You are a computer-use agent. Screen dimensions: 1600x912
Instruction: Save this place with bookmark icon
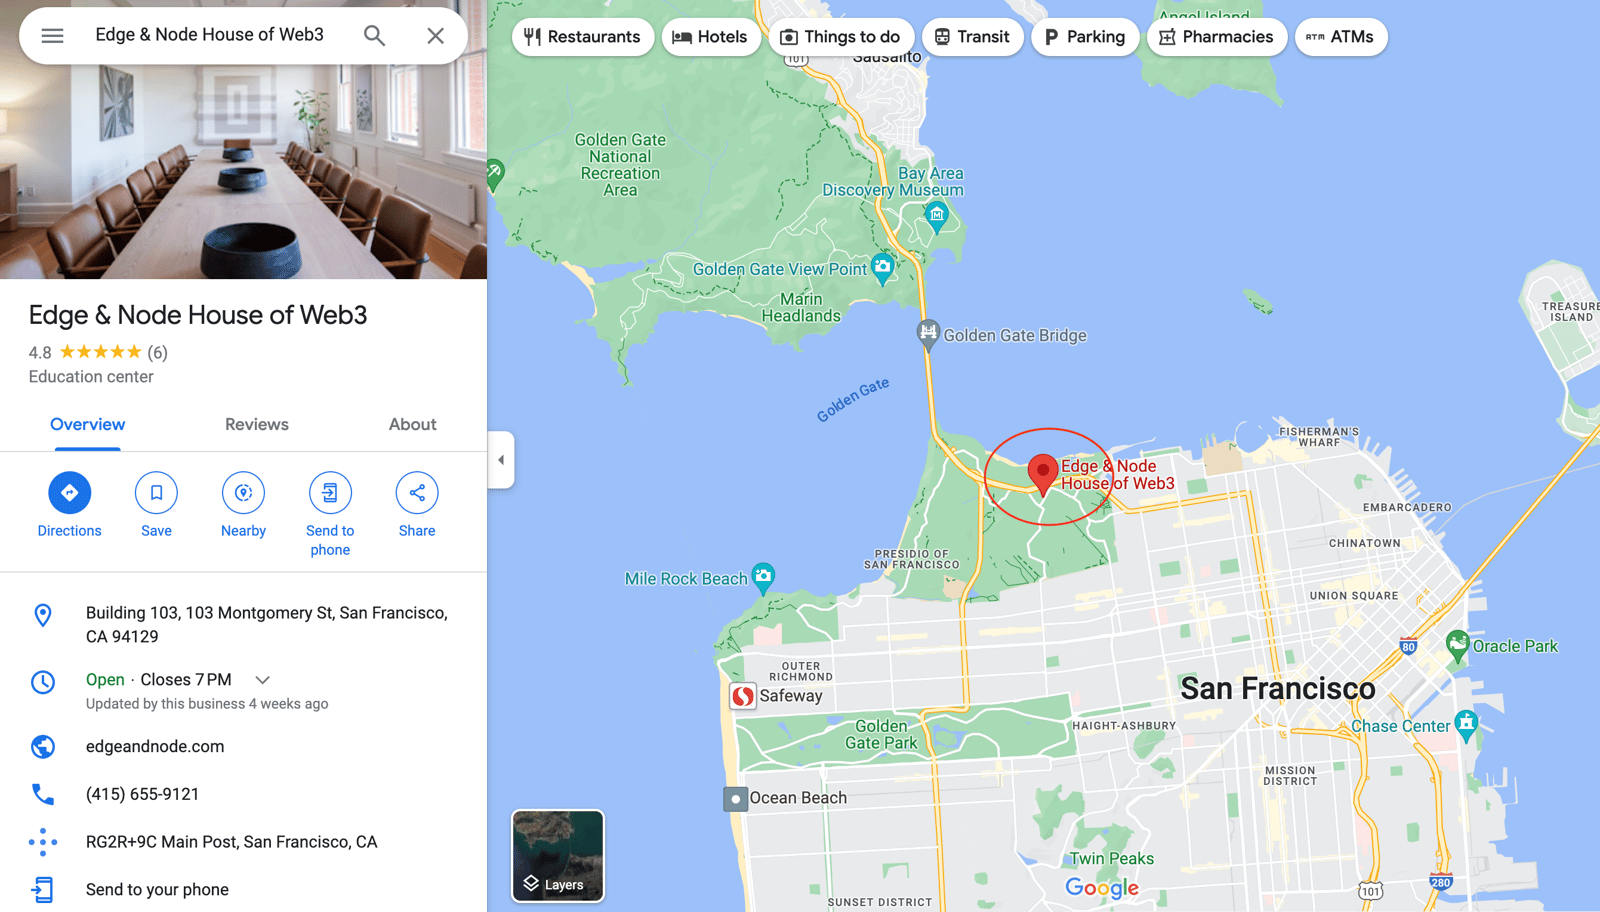coord(156,493)
